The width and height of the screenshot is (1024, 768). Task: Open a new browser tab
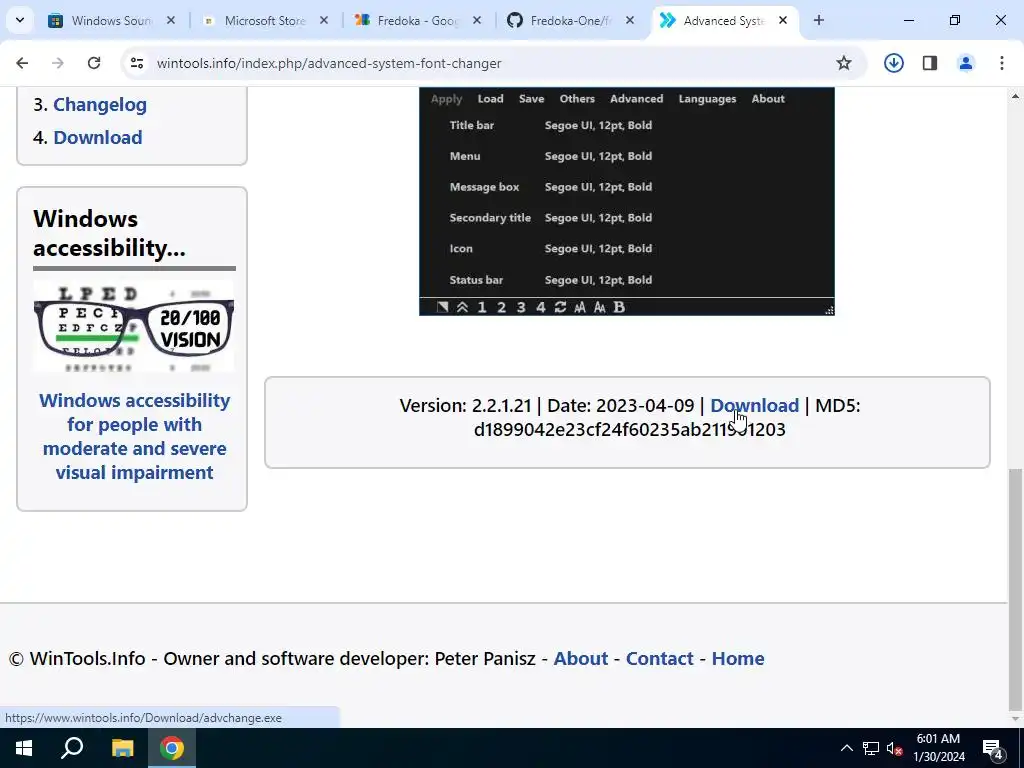pyautogui.click(x=819, y=20)
